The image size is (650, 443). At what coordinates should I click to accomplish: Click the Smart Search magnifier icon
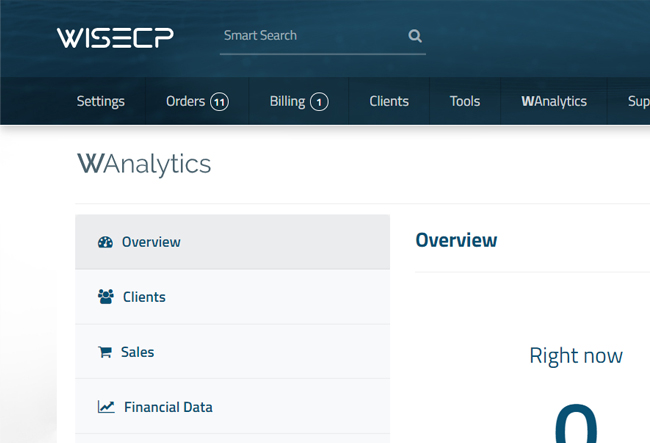[415, 36]
